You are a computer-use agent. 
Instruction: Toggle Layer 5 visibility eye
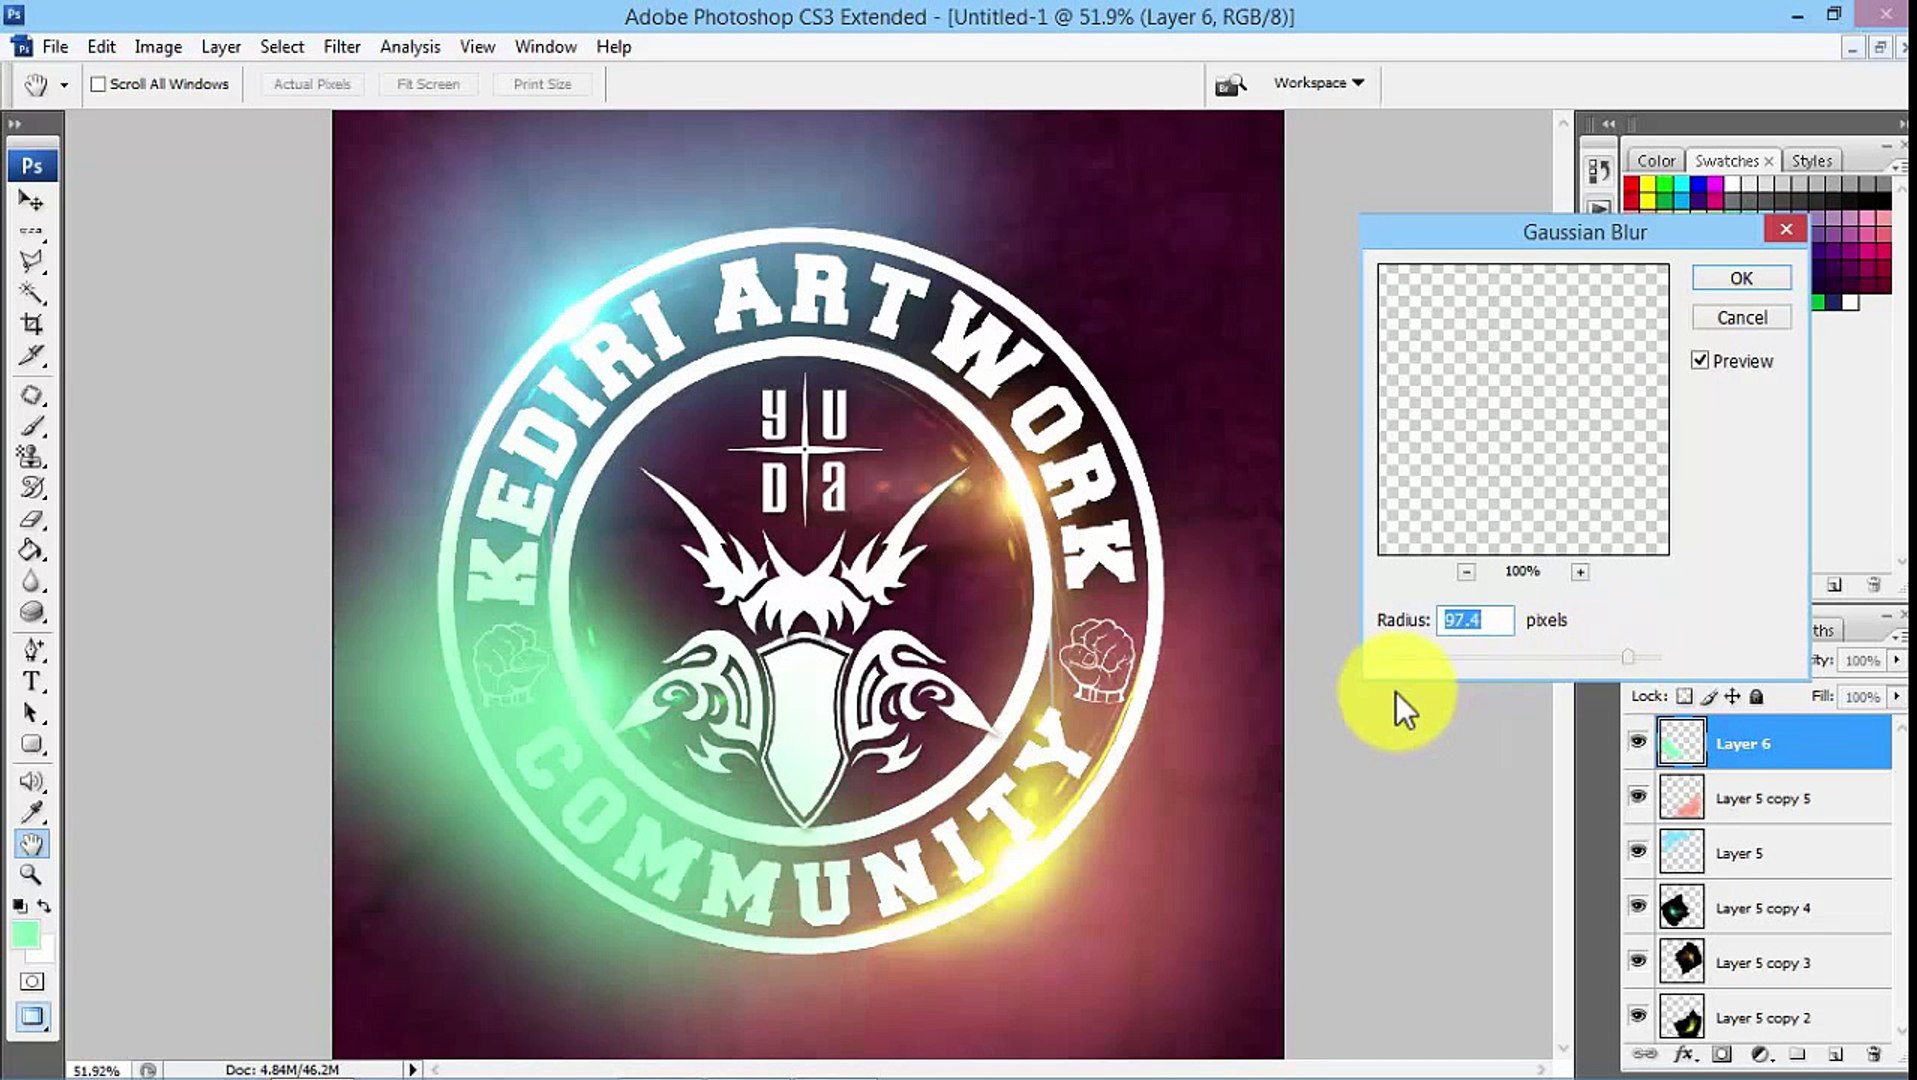pos(1638,852)
